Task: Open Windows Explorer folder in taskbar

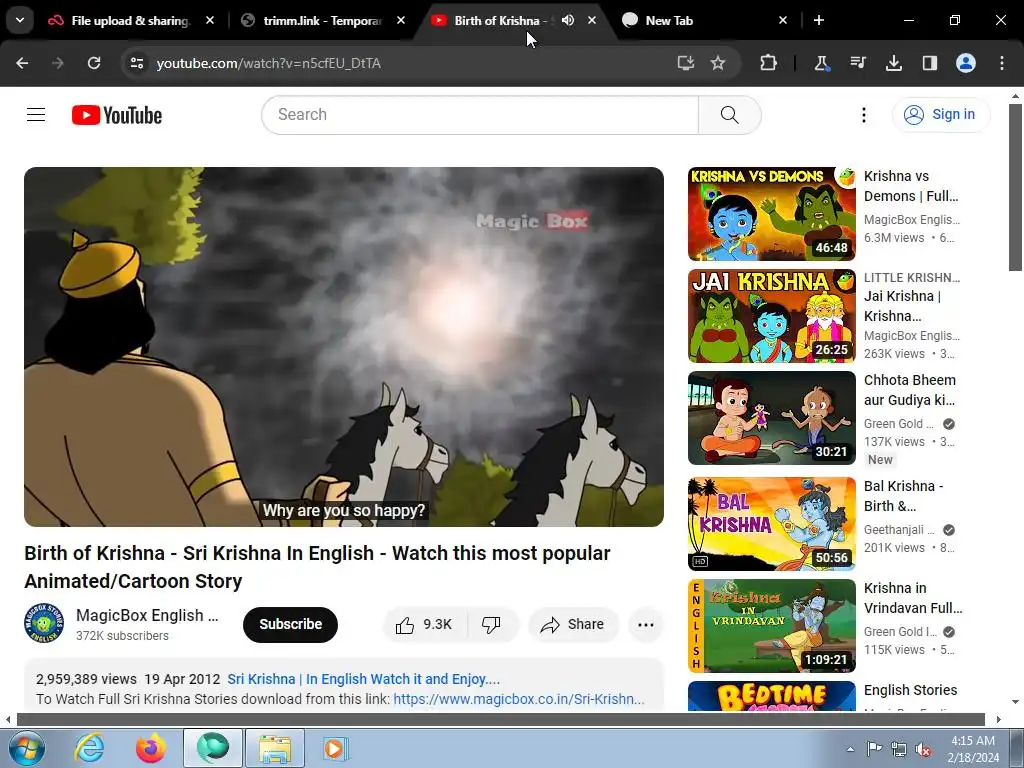Action: (x=275, y=748)
